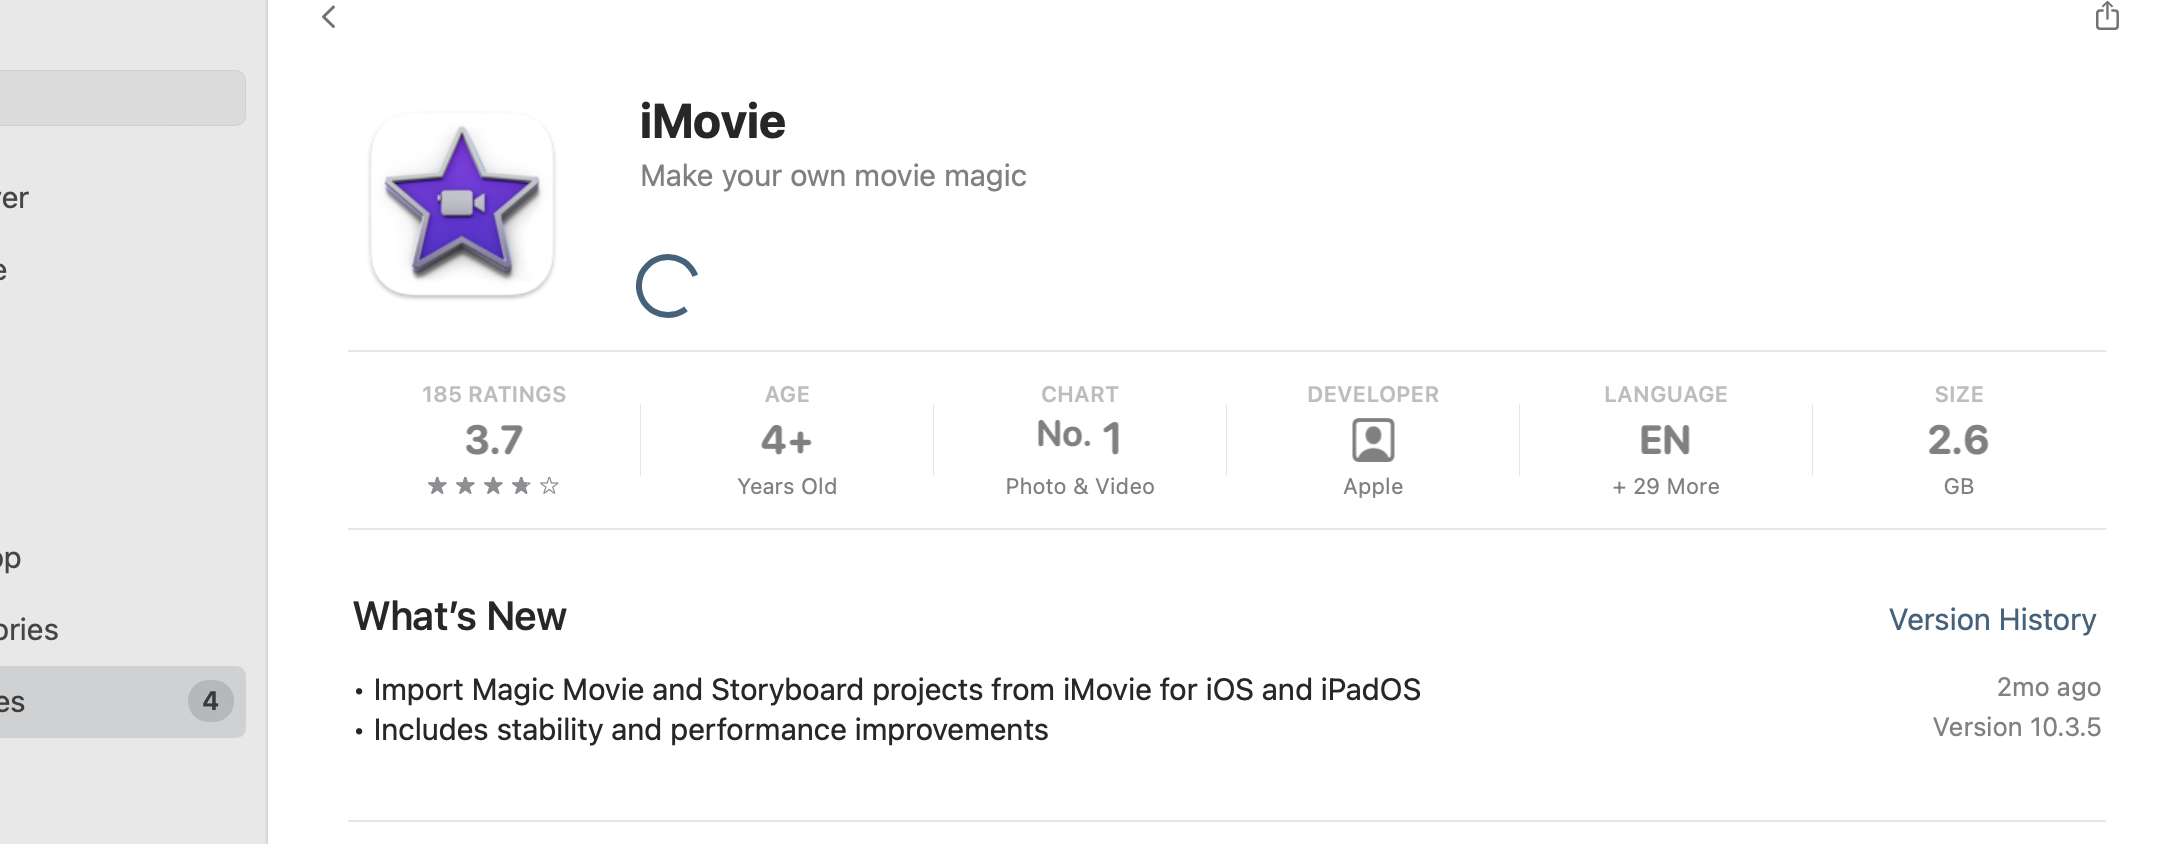Click the EN language indicator
2164x844 pixels.
[x=1665, y=440]
